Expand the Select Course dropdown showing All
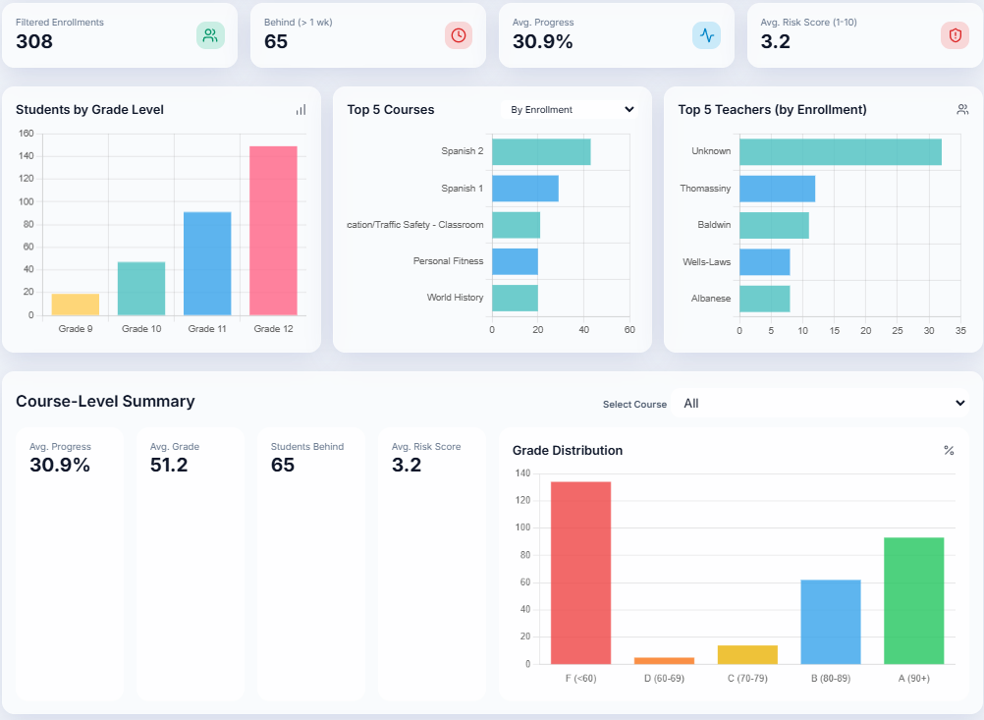 (823, 403)
